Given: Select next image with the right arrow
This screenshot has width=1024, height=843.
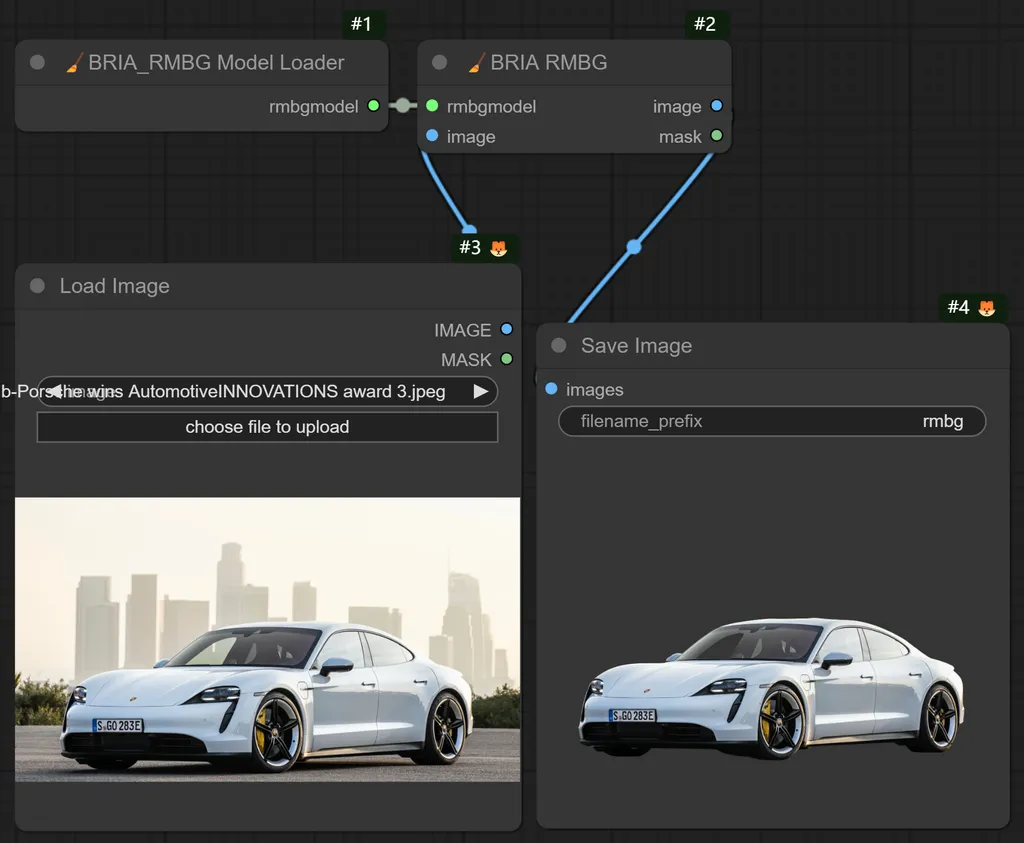Looking at the screenshot, I should pyautogui.click(x=481, y=391).
